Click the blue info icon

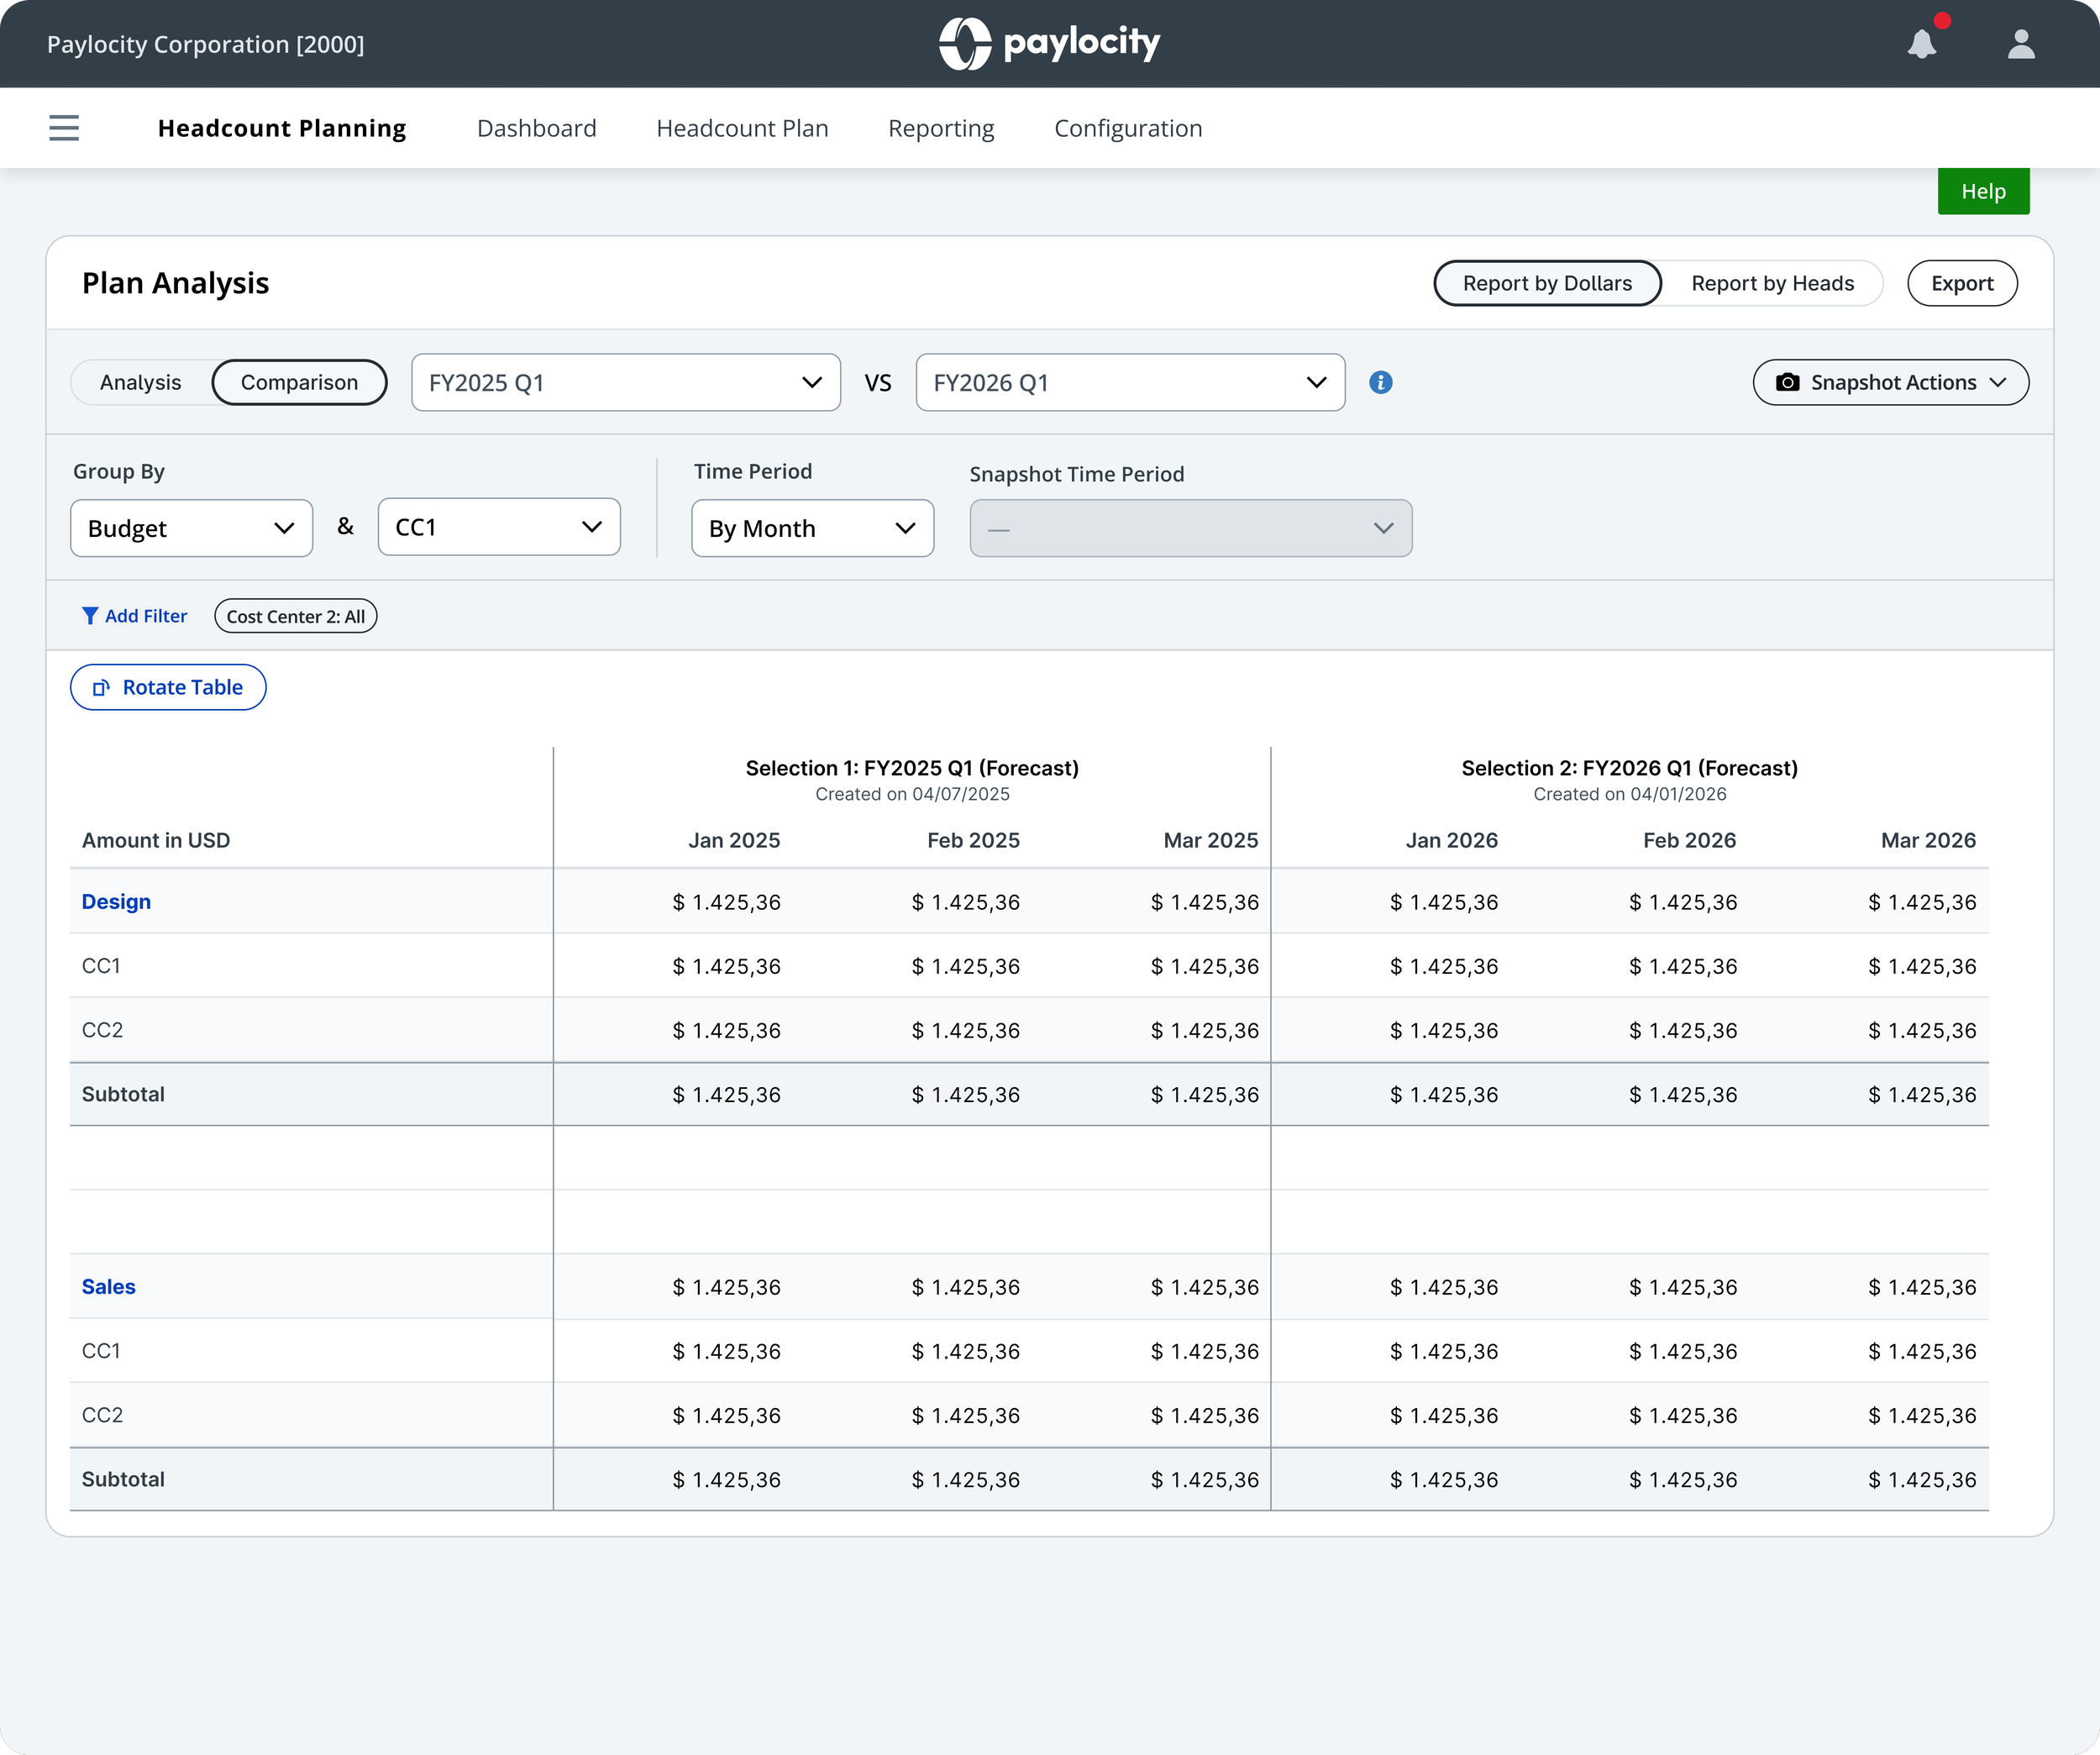(1380, 382)
